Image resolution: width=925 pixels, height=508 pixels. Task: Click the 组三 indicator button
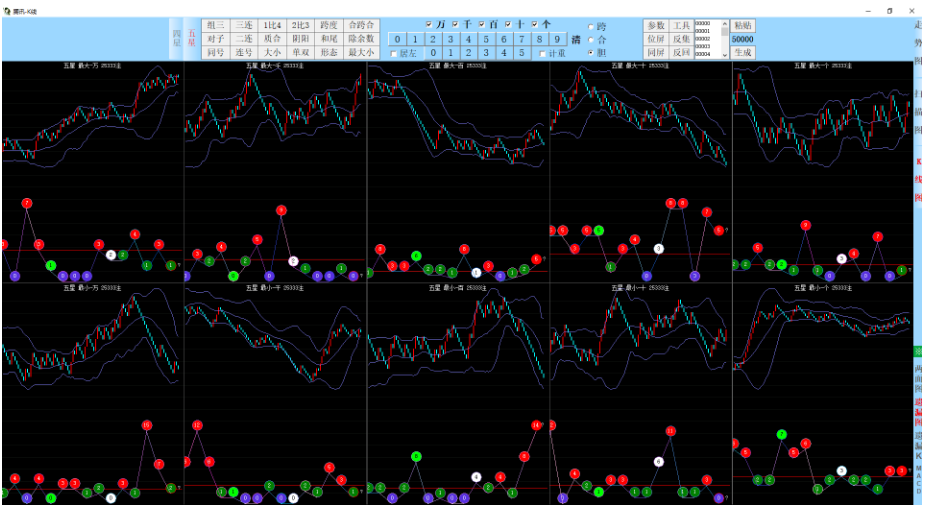click(x=216, y=25)
